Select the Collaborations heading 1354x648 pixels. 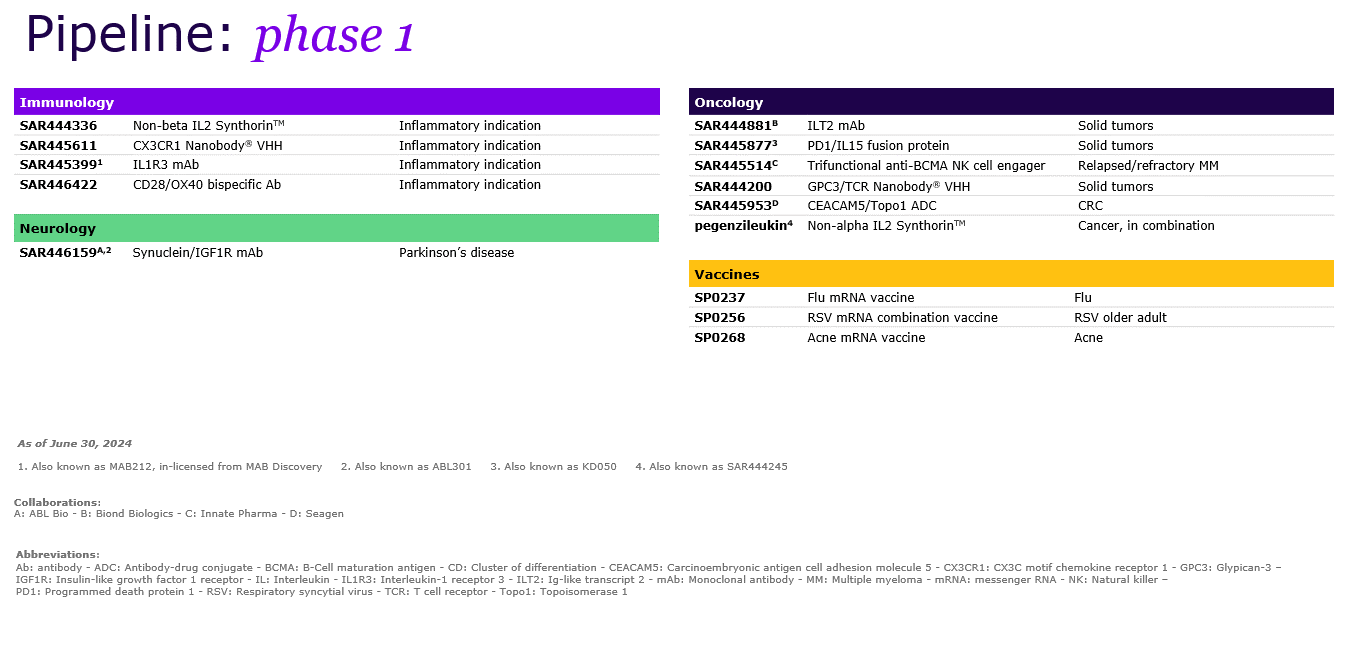(49, 502)
